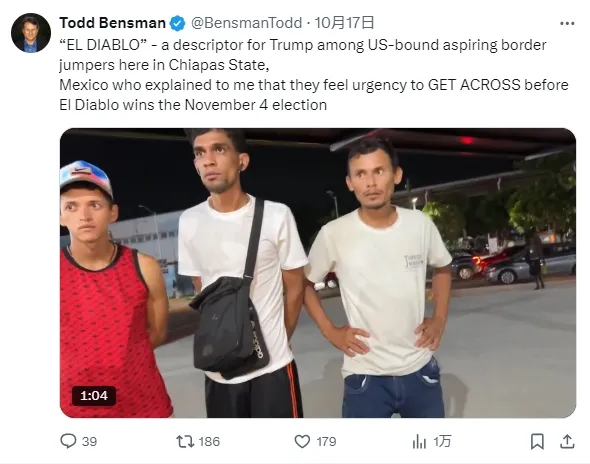
Task: Click the @BensmanTodd handle
Action: click(246, 23)
